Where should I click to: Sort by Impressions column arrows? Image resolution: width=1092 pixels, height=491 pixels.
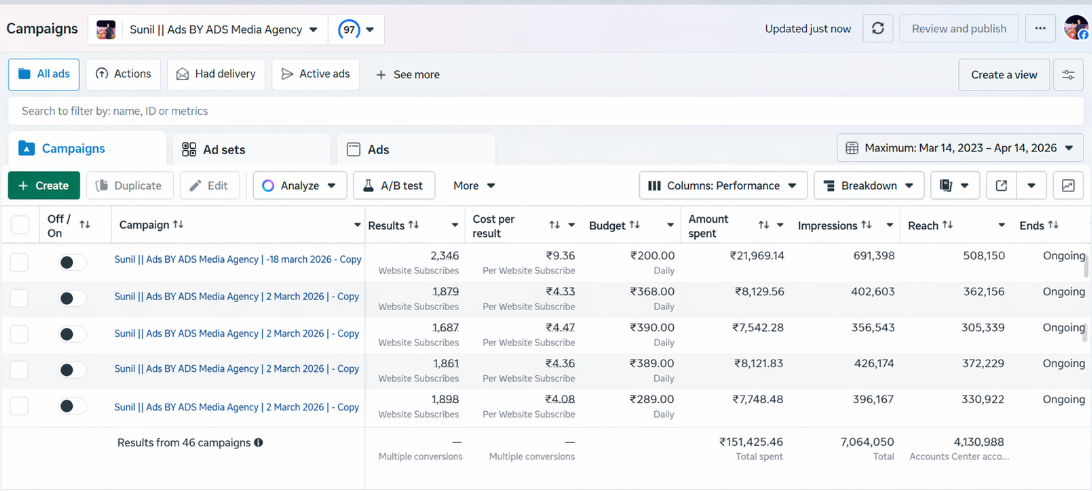pos(866,225)
